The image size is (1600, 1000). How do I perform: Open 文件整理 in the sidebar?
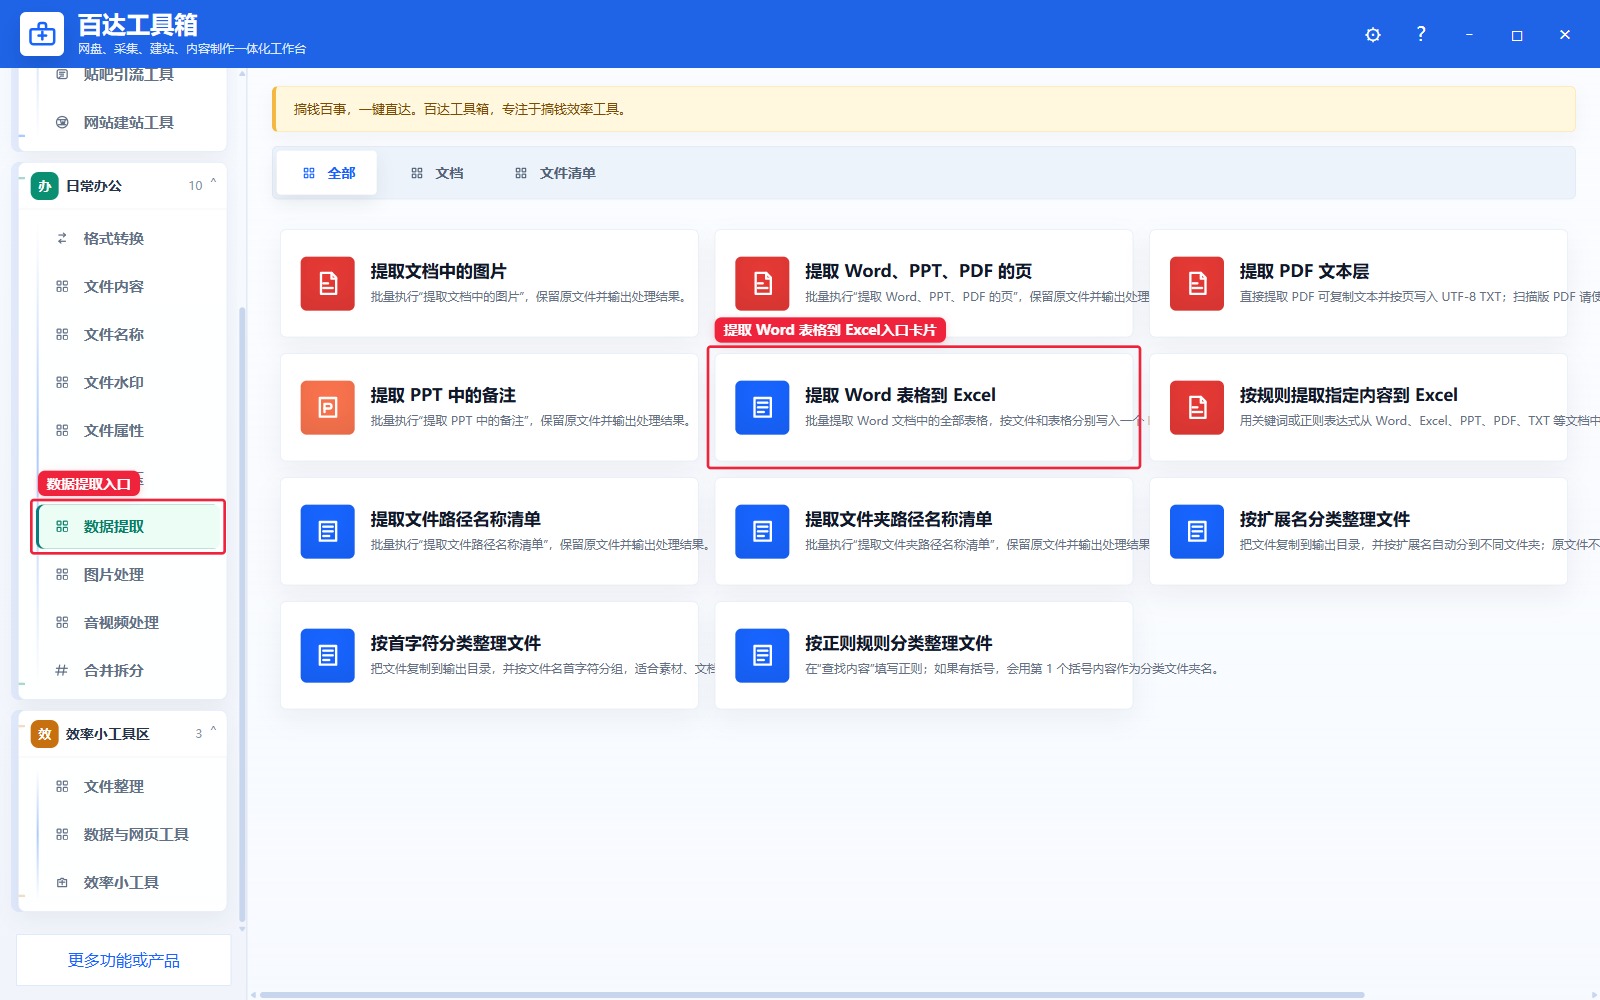(128, 786)
